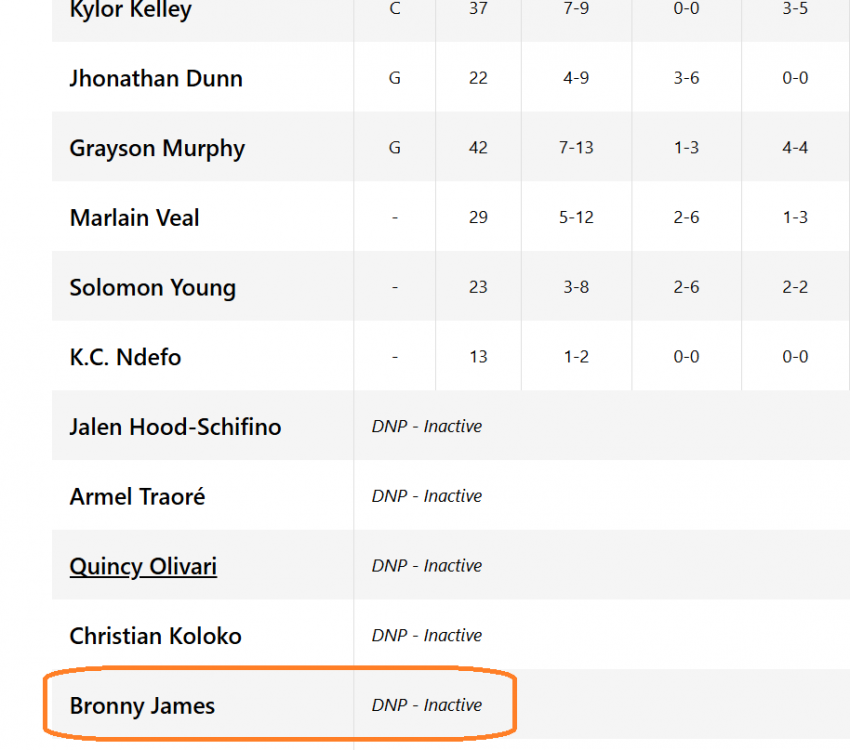Click K.C. Ndefo's 13 minutes cell

(x=478, y=357)
